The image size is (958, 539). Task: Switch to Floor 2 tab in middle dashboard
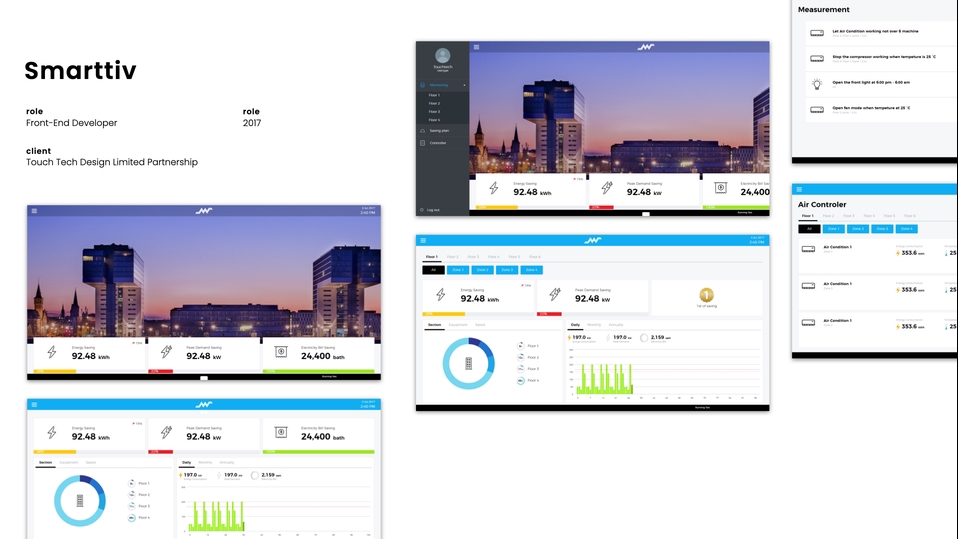452,257
